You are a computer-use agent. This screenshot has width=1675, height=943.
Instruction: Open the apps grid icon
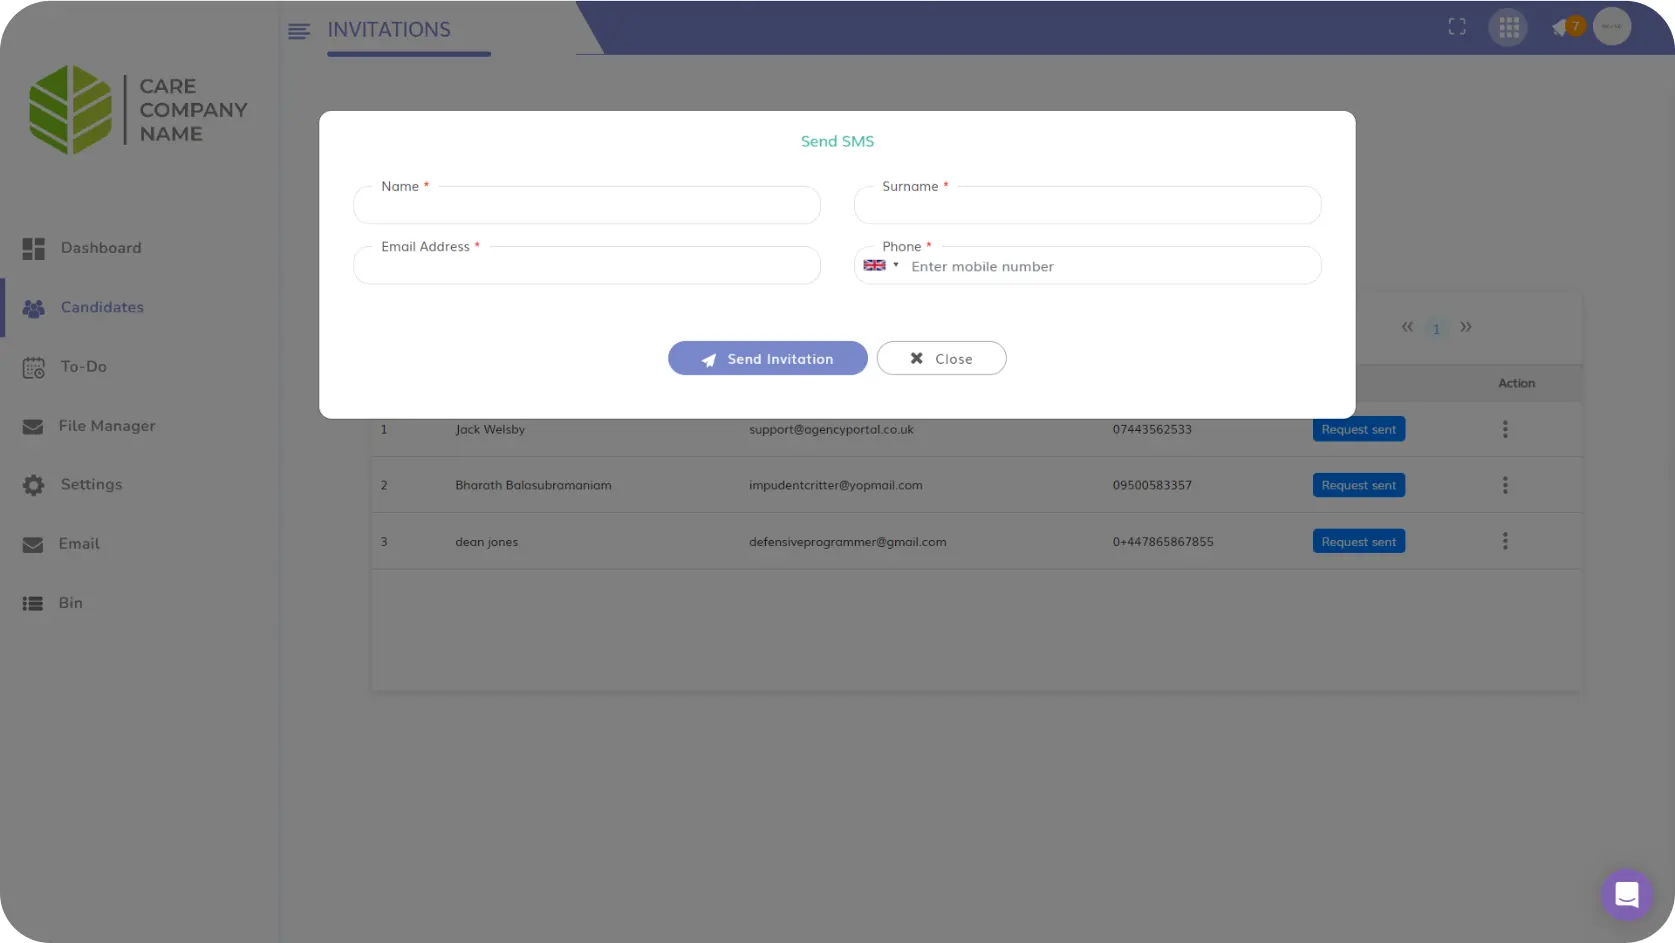tap(1508, 27)
